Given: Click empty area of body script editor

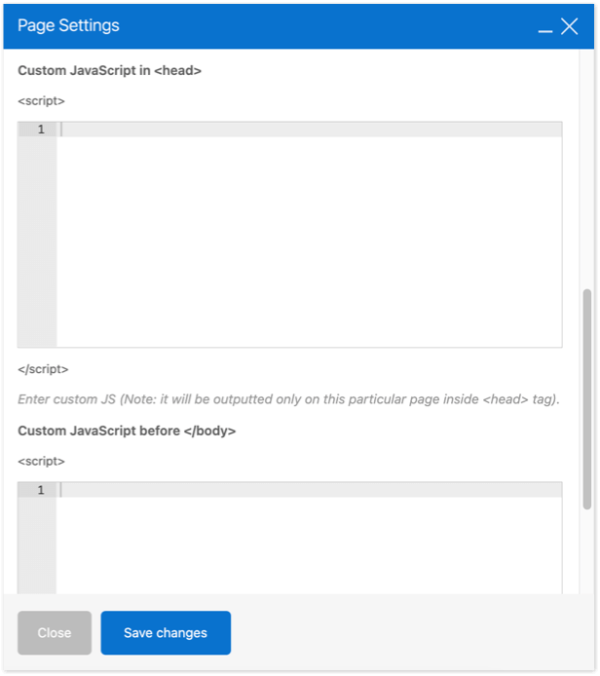Looking at the screenshot, I should click(309, 545).
